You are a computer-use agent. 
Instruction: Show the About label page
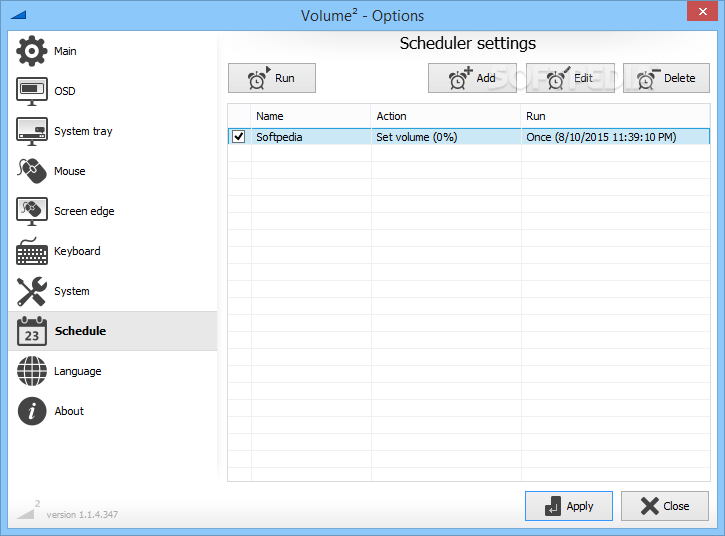[69, 411]
